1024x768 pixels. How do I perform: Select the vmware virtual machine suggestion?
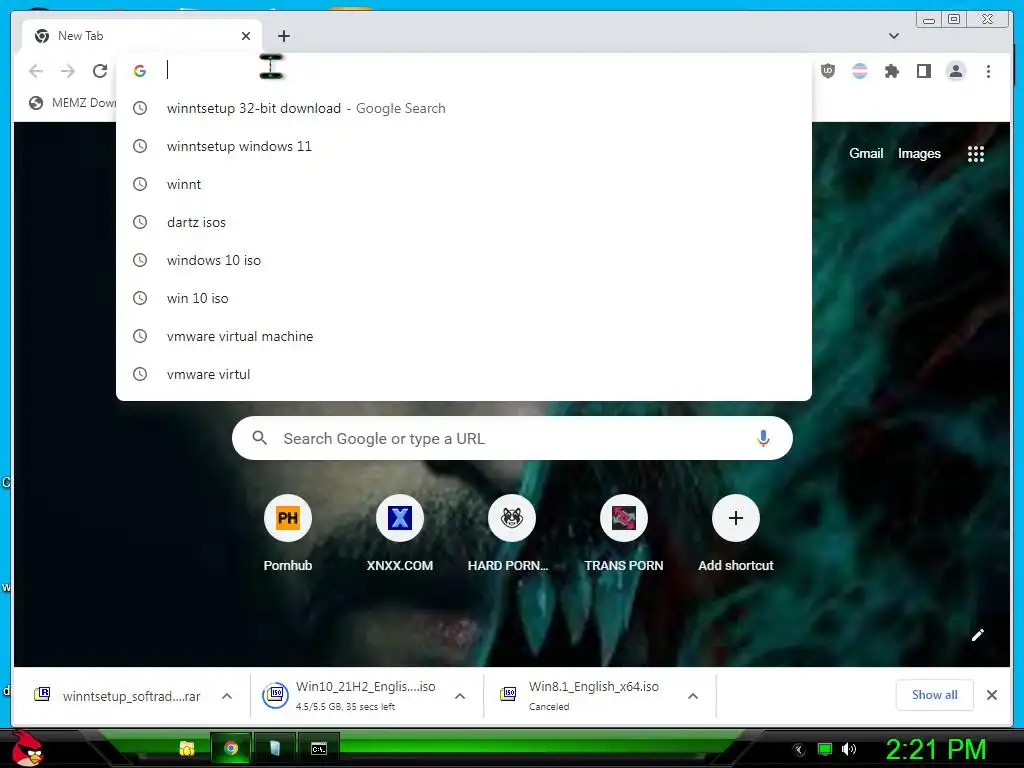[464, 336]
